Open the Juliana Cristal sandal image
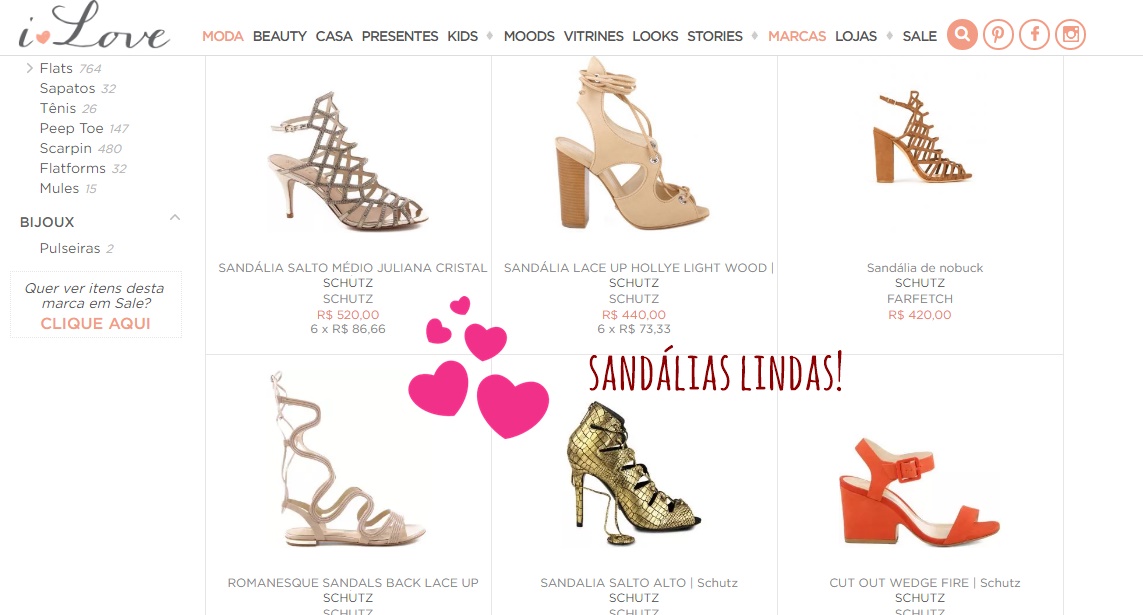 click(348, 160)
